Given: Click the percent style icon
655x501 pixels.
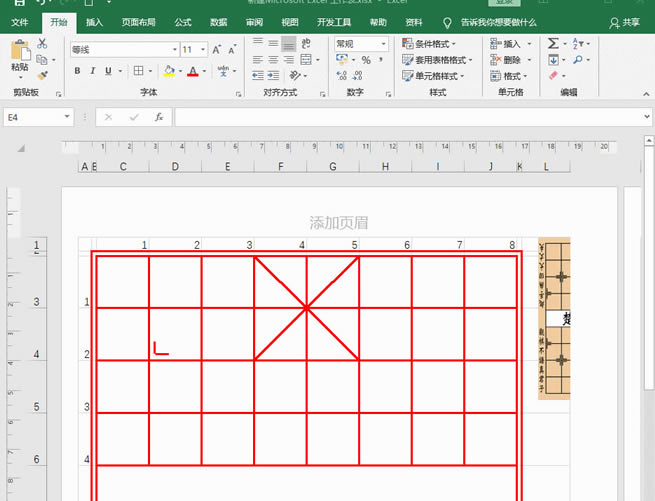Looking at the screenshot, I should point(366,60).
